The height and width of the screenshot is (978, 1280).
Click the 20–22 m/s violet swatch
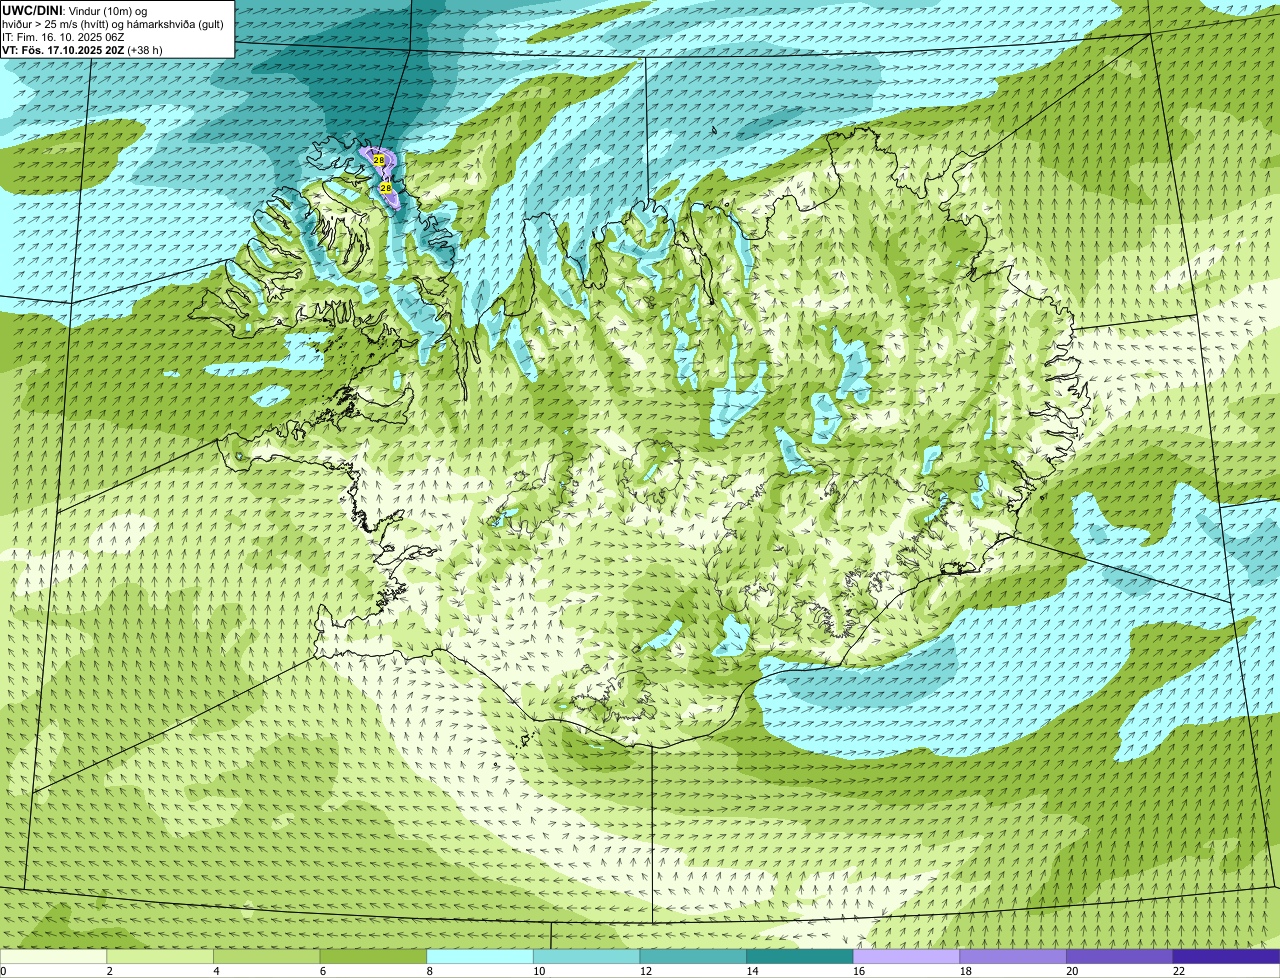[1119, 956]
